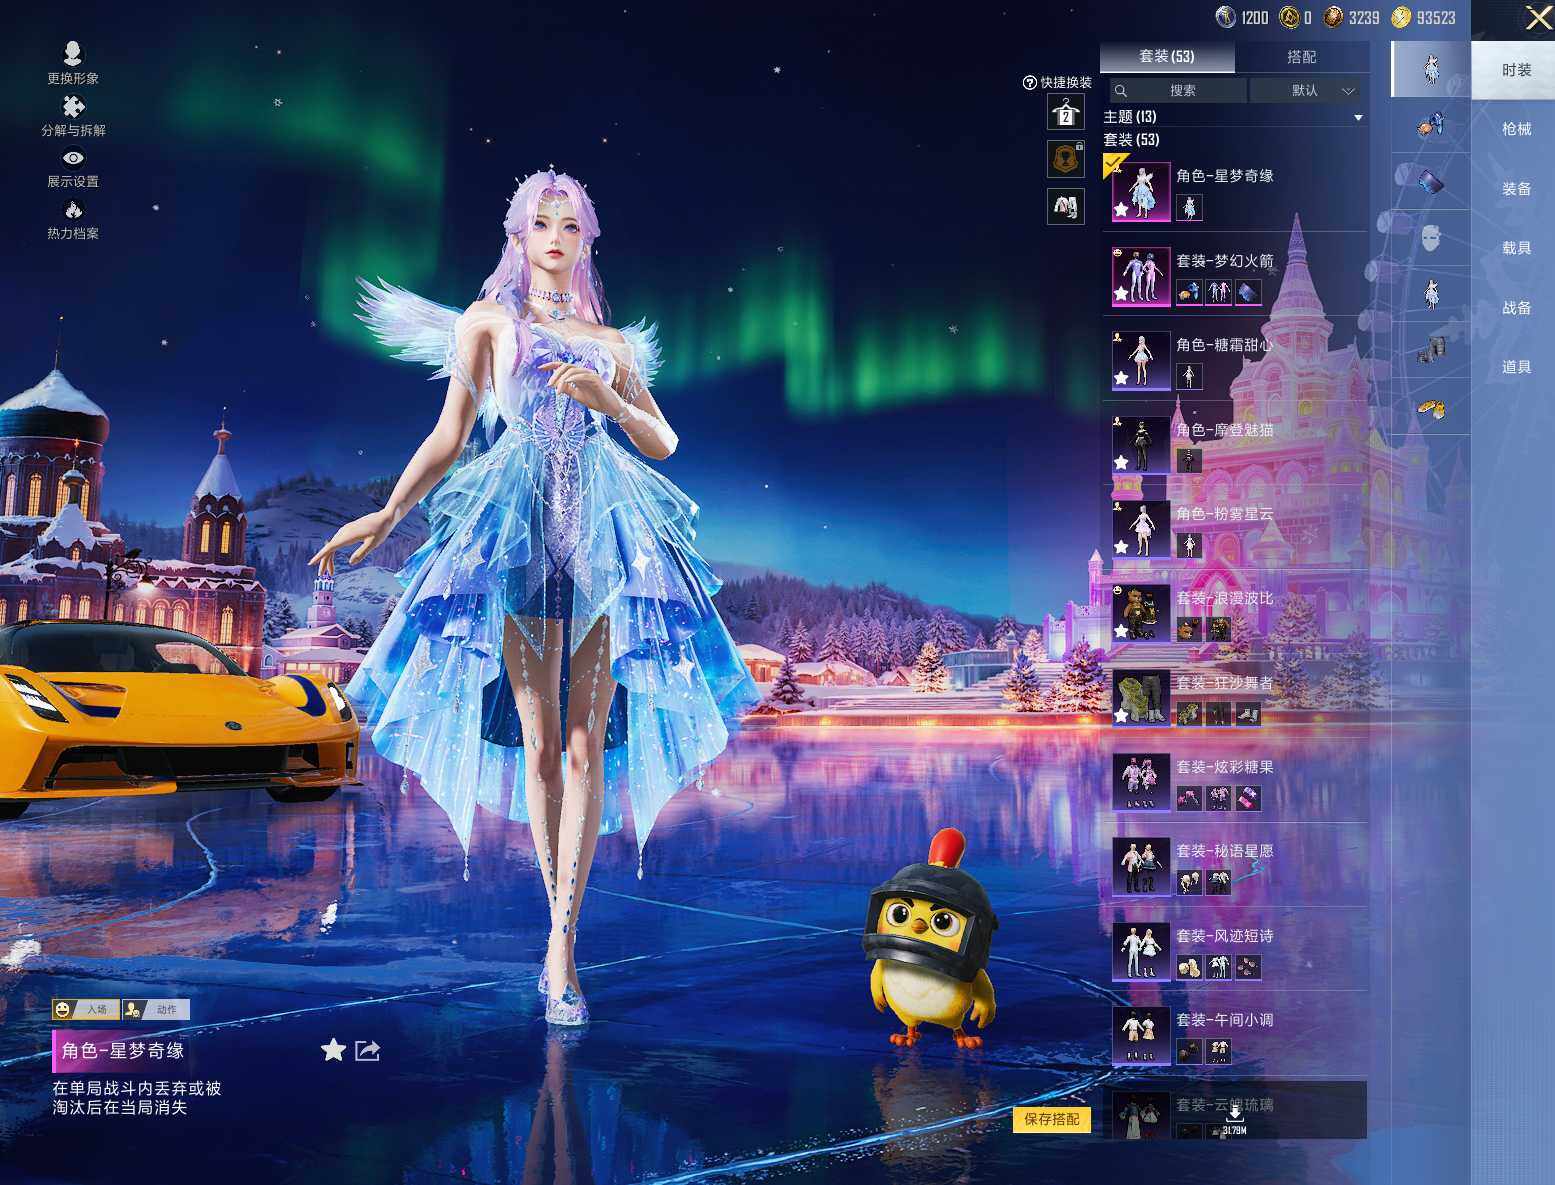This screenshot has height=1185, width=1555.
Task: Select the 入场 entrance emote tag
Action: pyautogui.click(x=86, y=1010)
